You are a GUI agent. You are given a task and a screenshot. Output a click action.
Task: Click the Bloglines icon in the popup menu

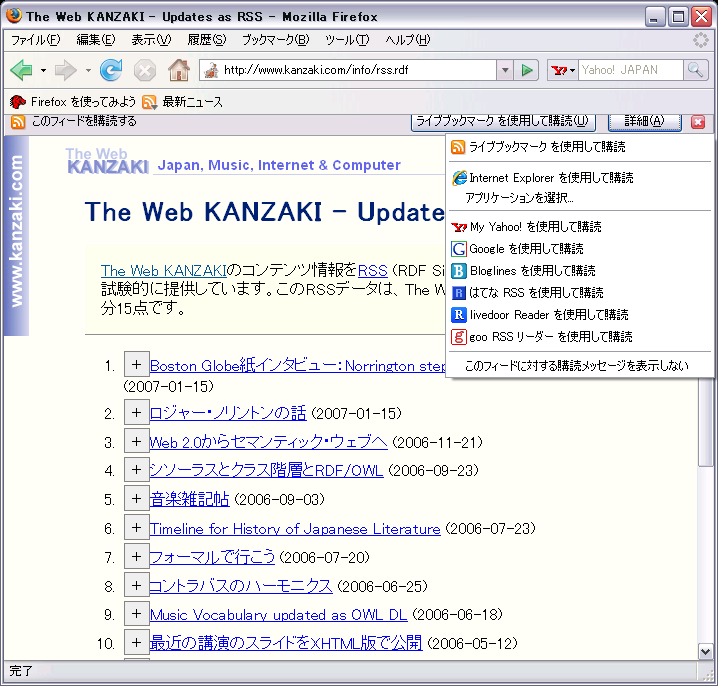pyautogui.click(x=459, y=271)
